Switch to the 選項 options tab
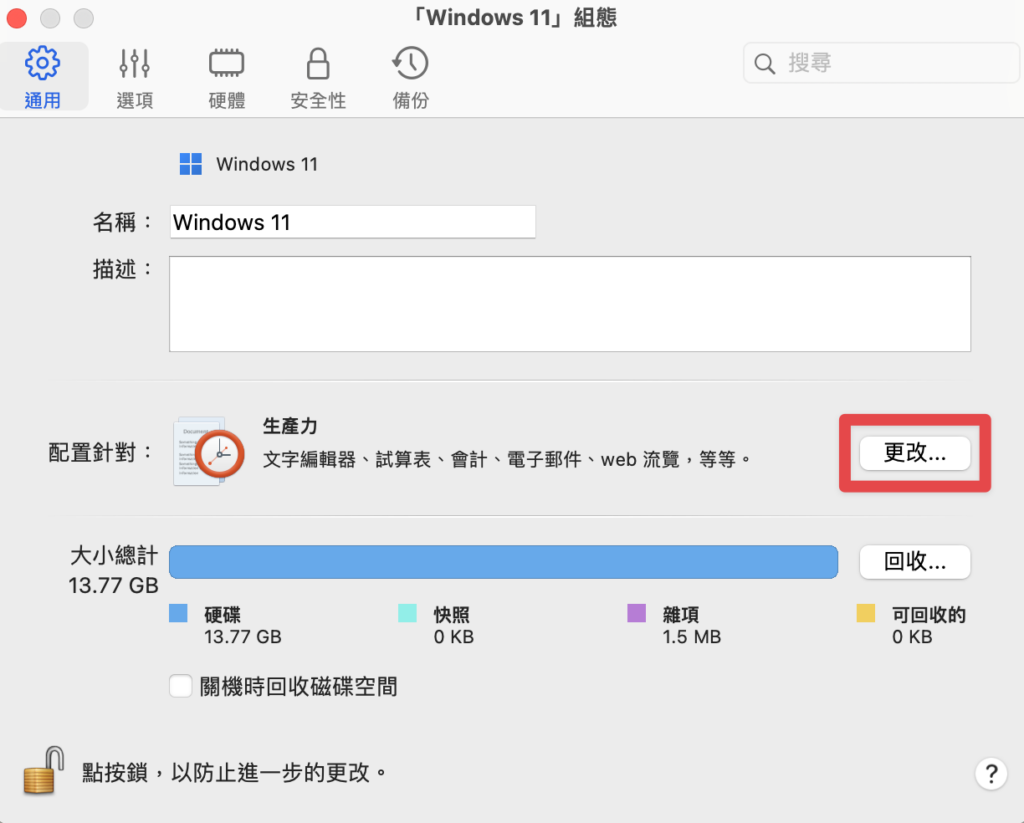Image resolution: width=1024 pixels, height=823 pixels. point(135,76)
